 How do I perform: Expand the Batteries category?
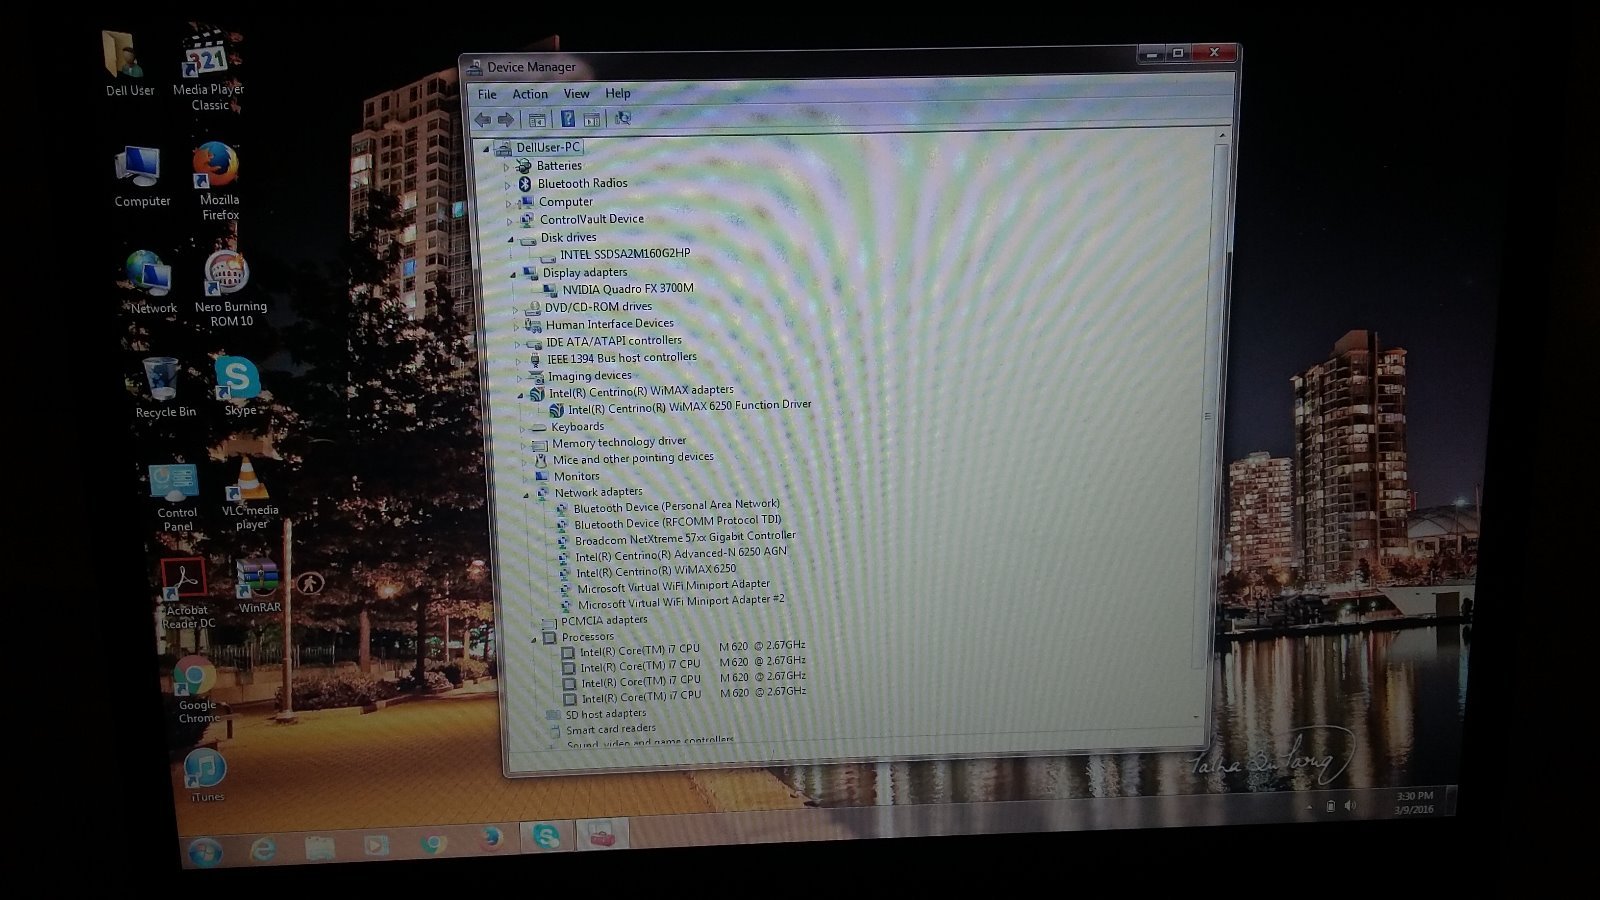pyautogui.click(x=506, y=167)
